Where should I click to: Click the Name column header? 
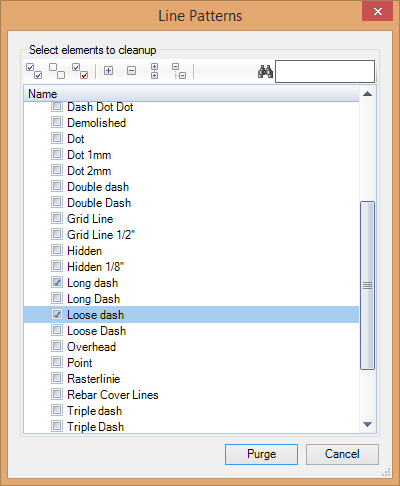[x=192, y=94]
